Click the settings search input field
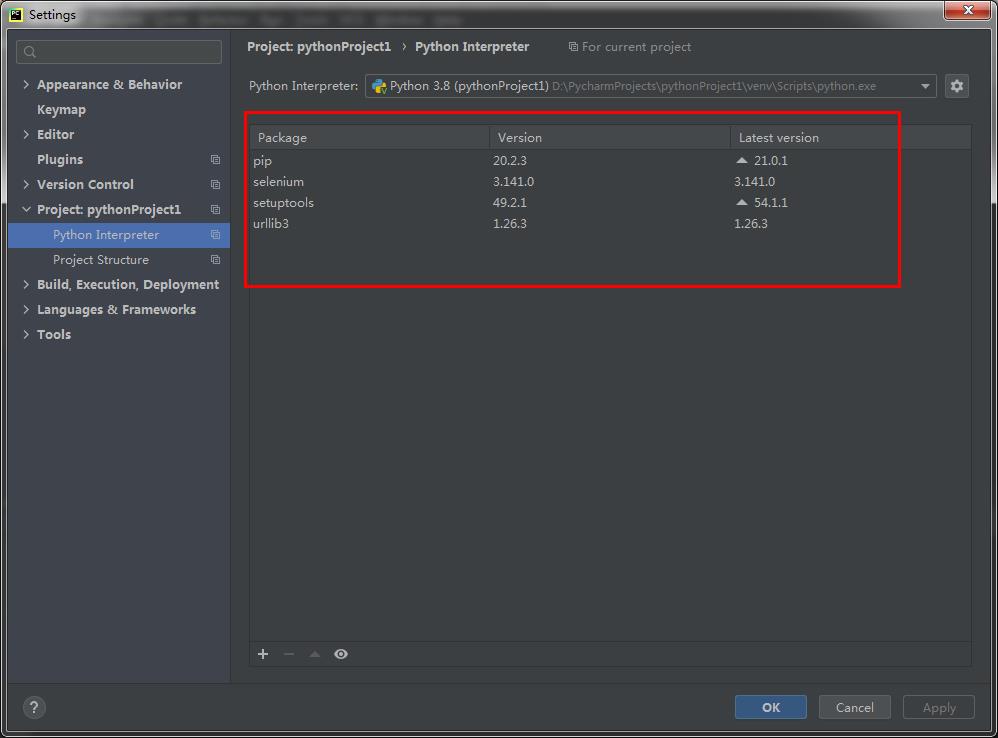The height and width of the screenshot is (738, 998). click(x=119, y=52)
